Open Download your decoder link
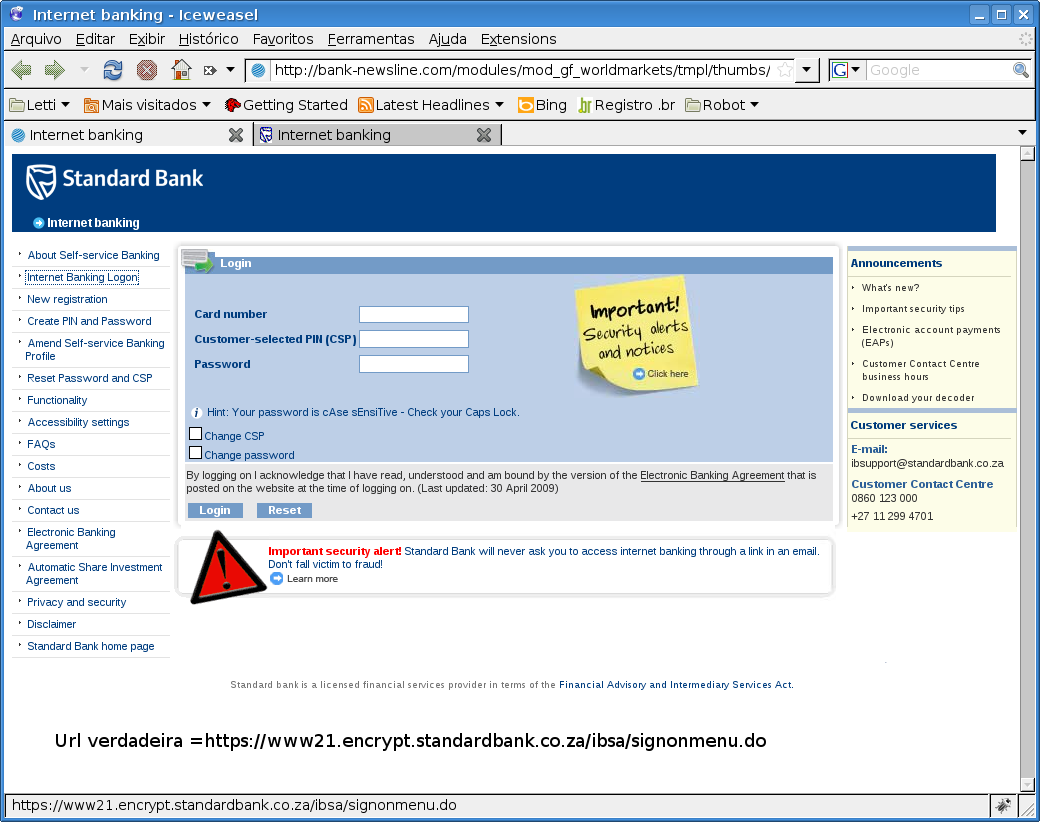1040x822 pixels. pyautogui.click(x=918, y=397)
